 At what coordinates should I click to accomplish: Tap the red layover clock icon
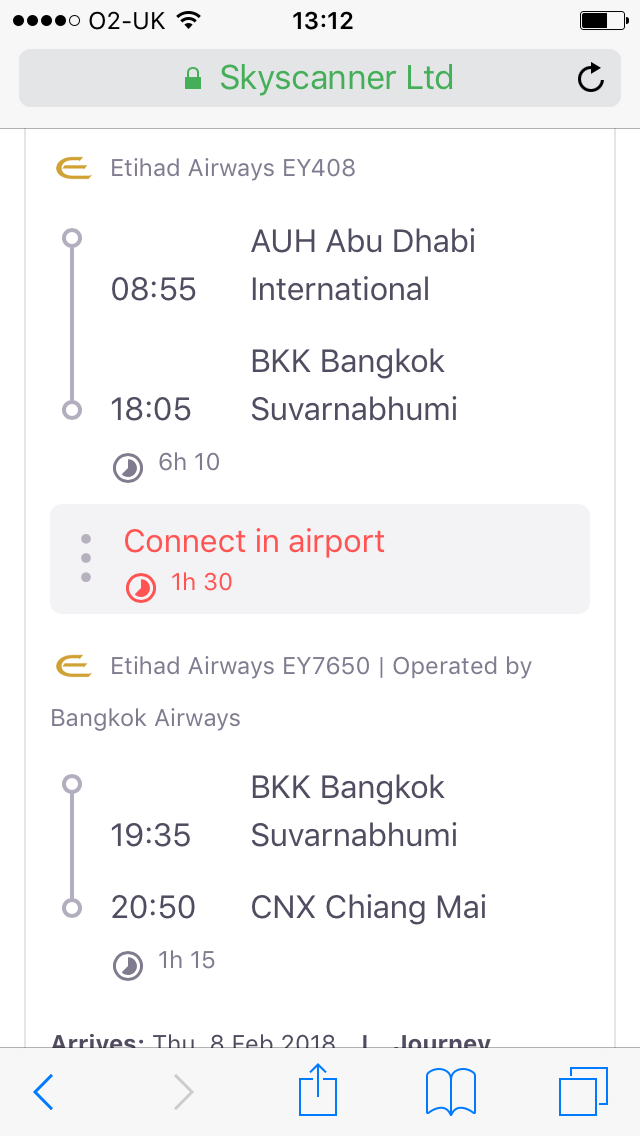click(141, 588)
